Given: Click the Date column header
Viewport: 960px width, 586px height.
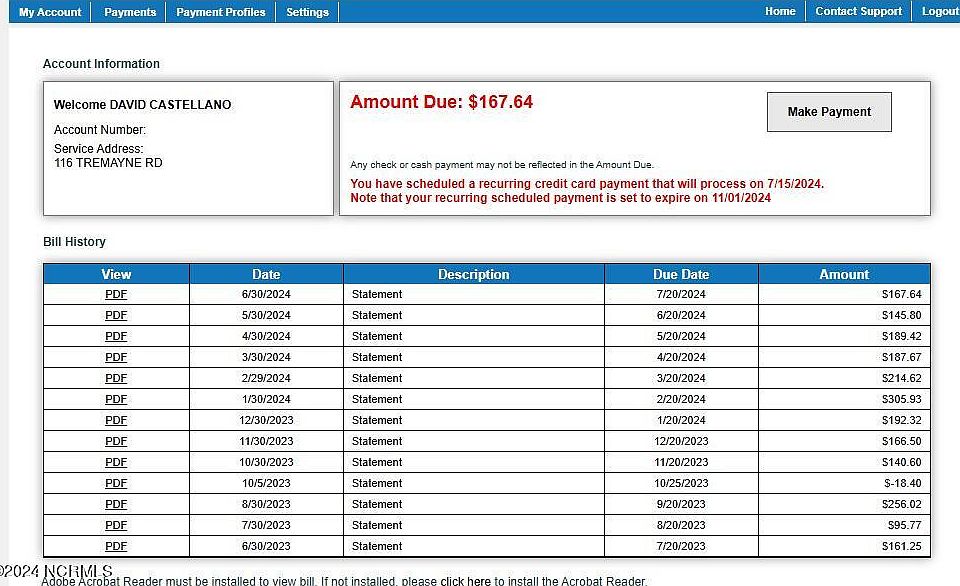Looking at the screenshot, I should [266, 274].
